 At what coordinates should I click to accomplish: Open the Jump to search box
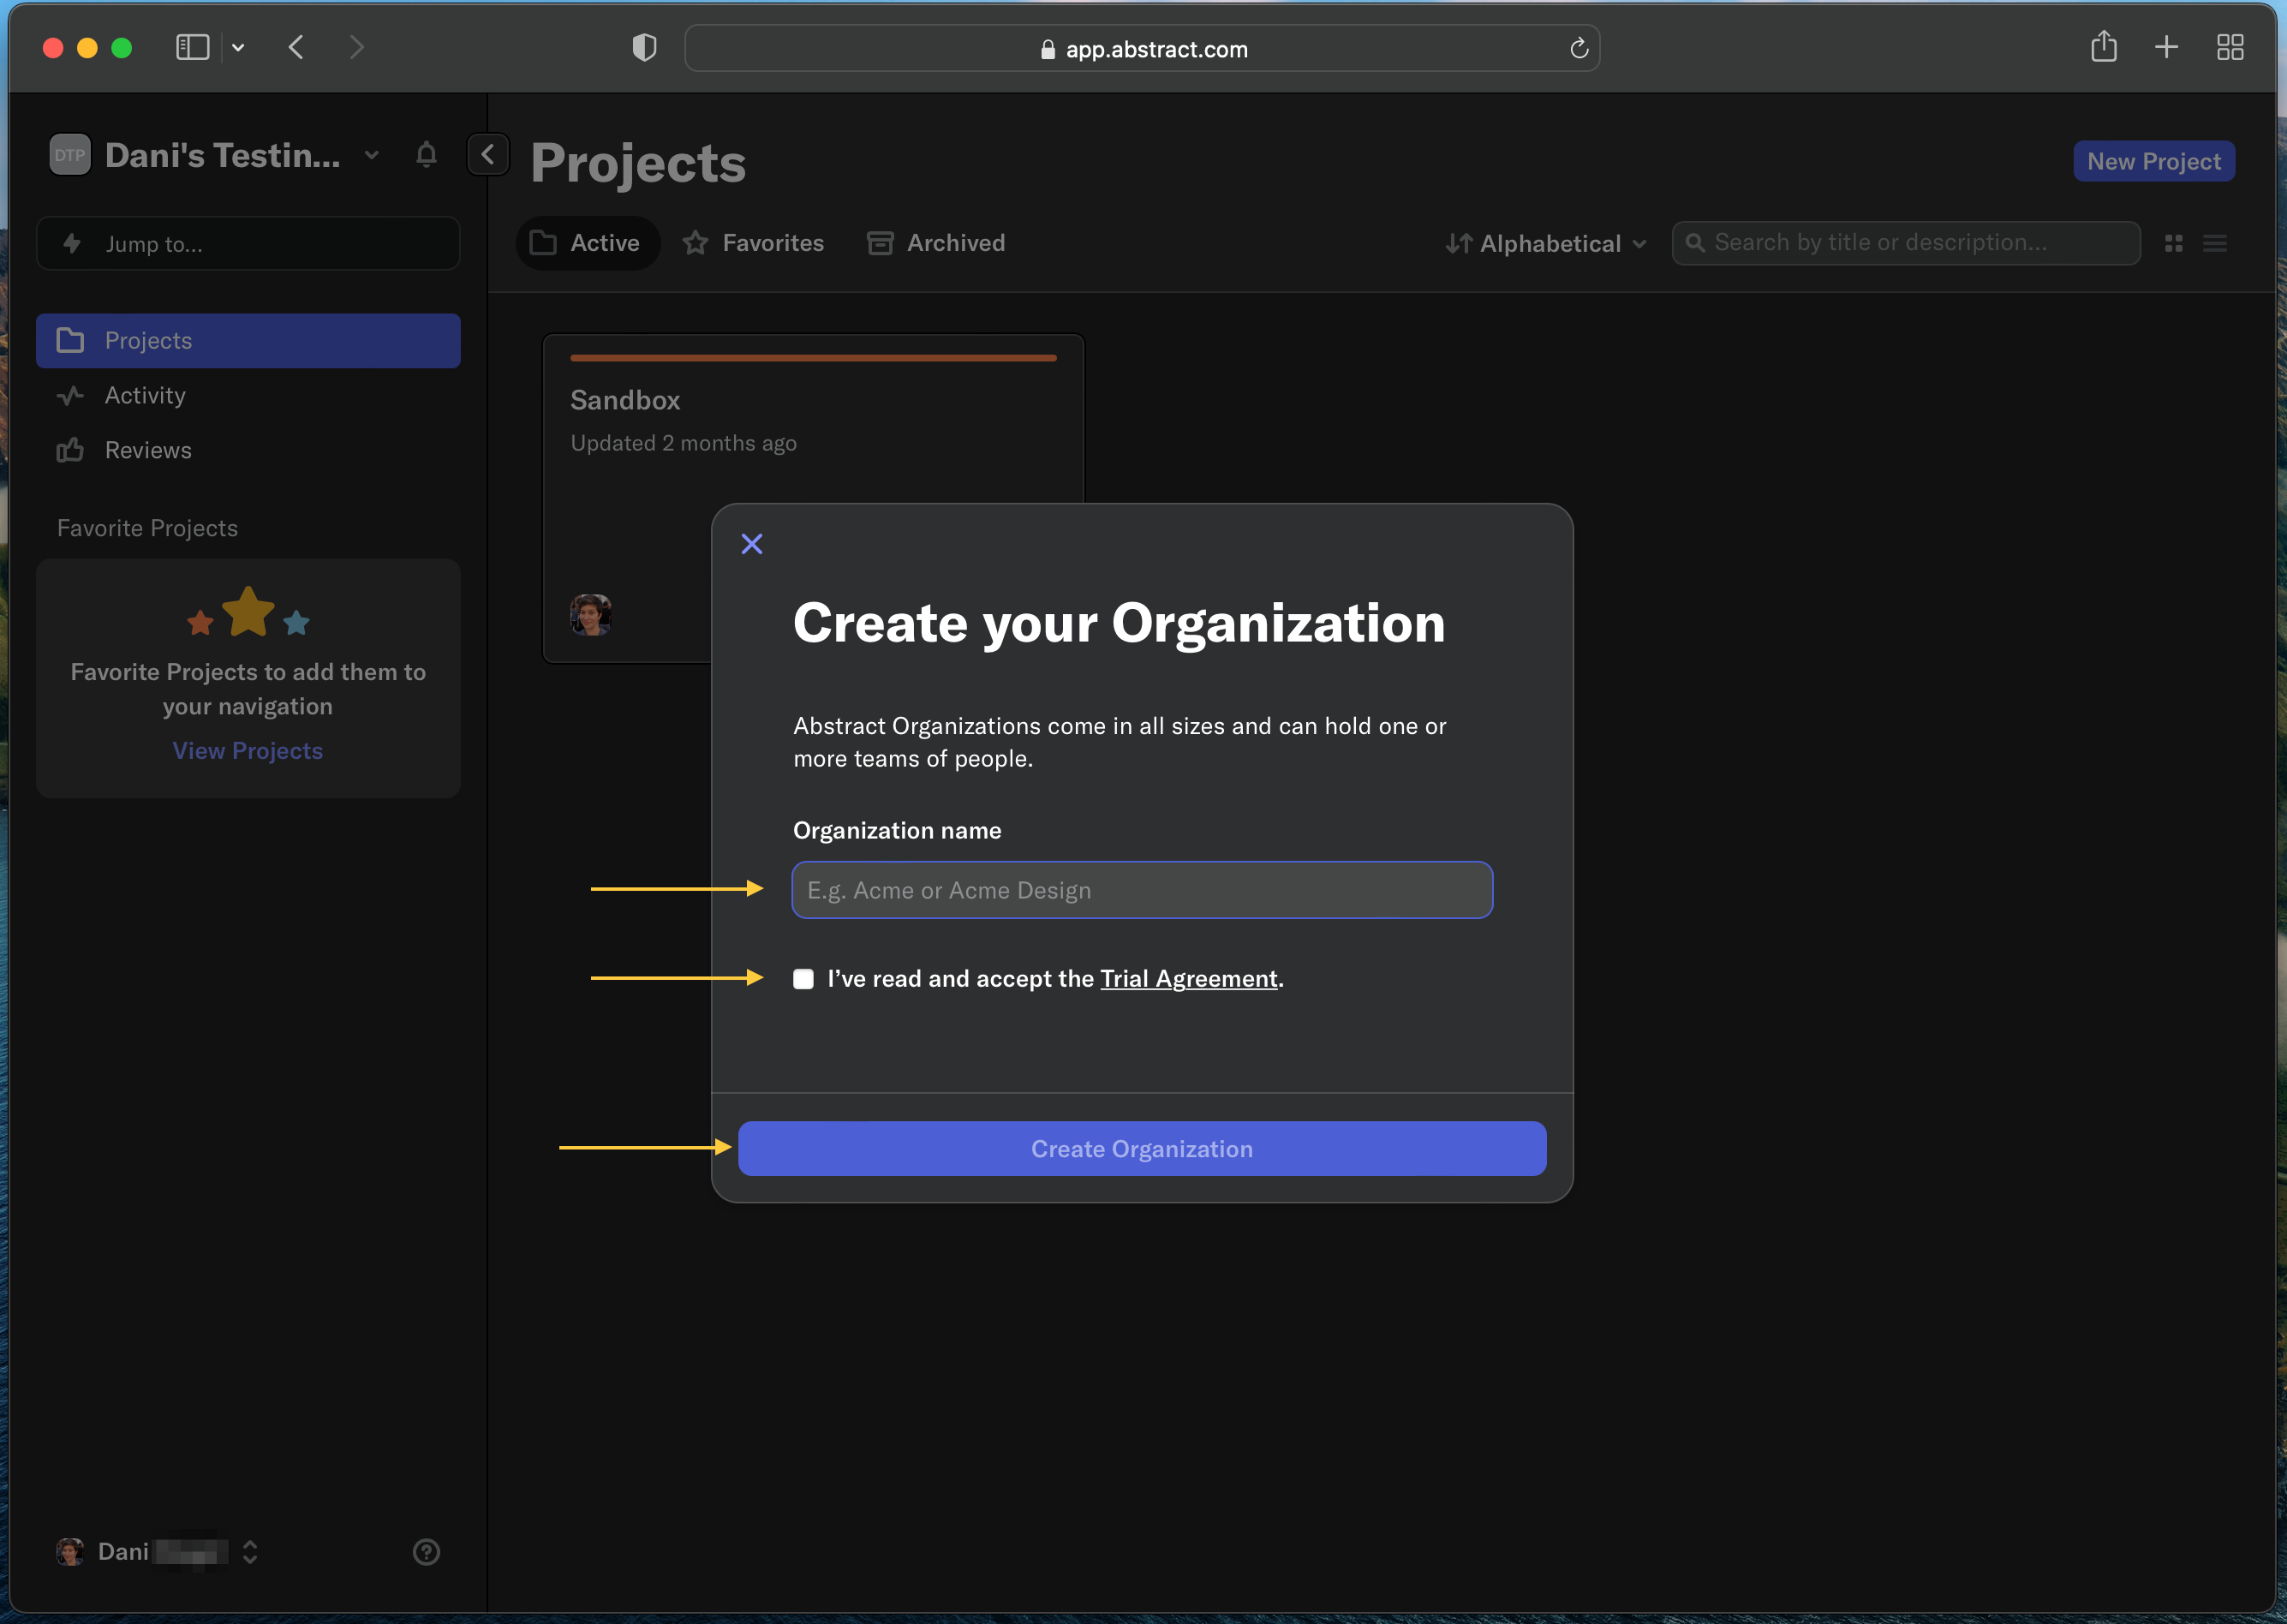click(248, 244)
